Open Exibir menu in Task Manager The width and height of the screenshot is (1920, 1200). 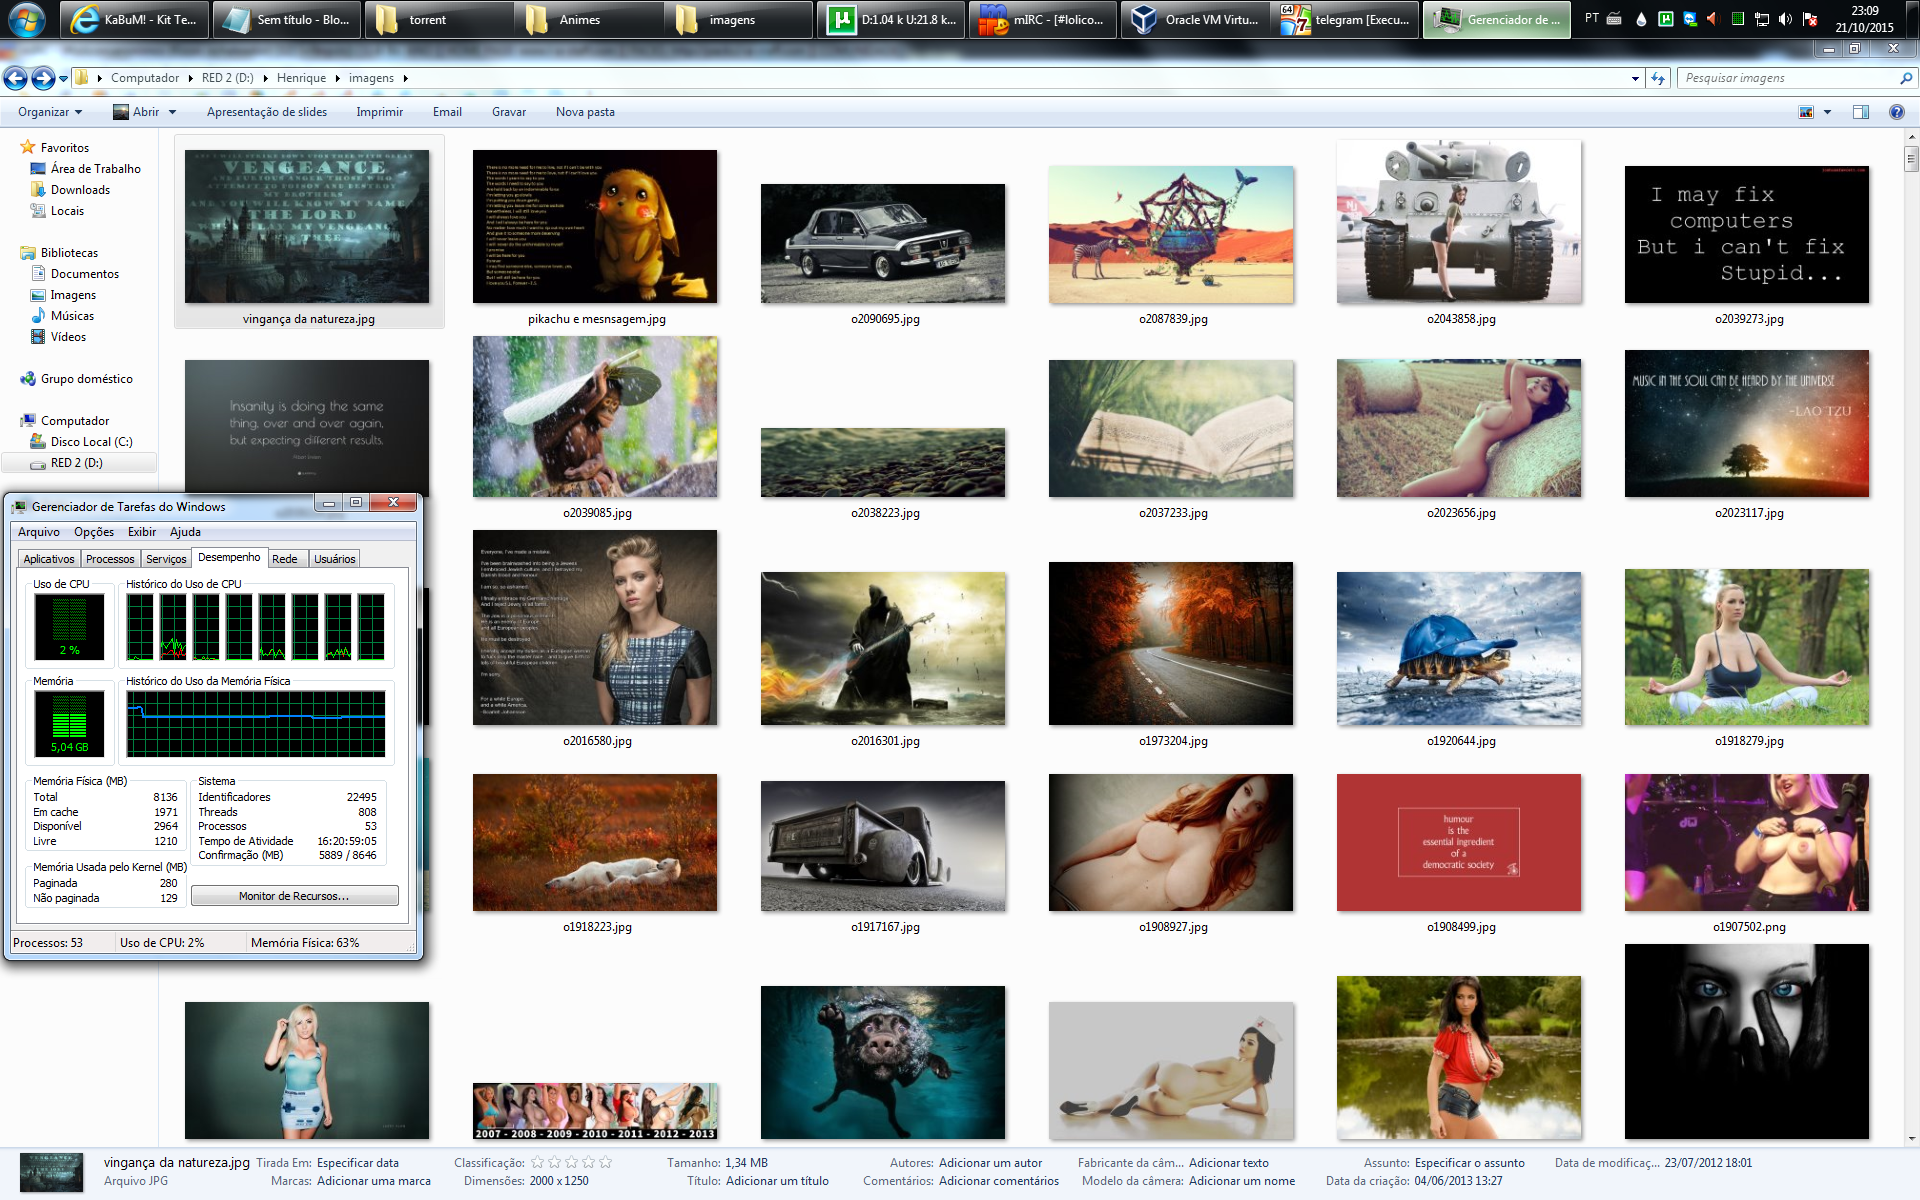[x=142, y=532]
